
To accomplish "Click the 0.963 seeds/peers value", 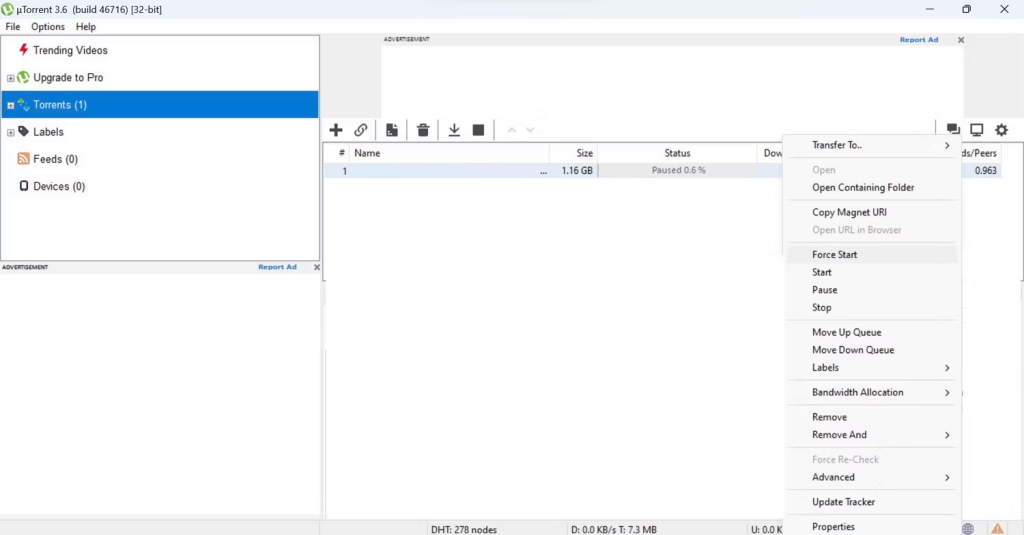I will click(985, 171).
